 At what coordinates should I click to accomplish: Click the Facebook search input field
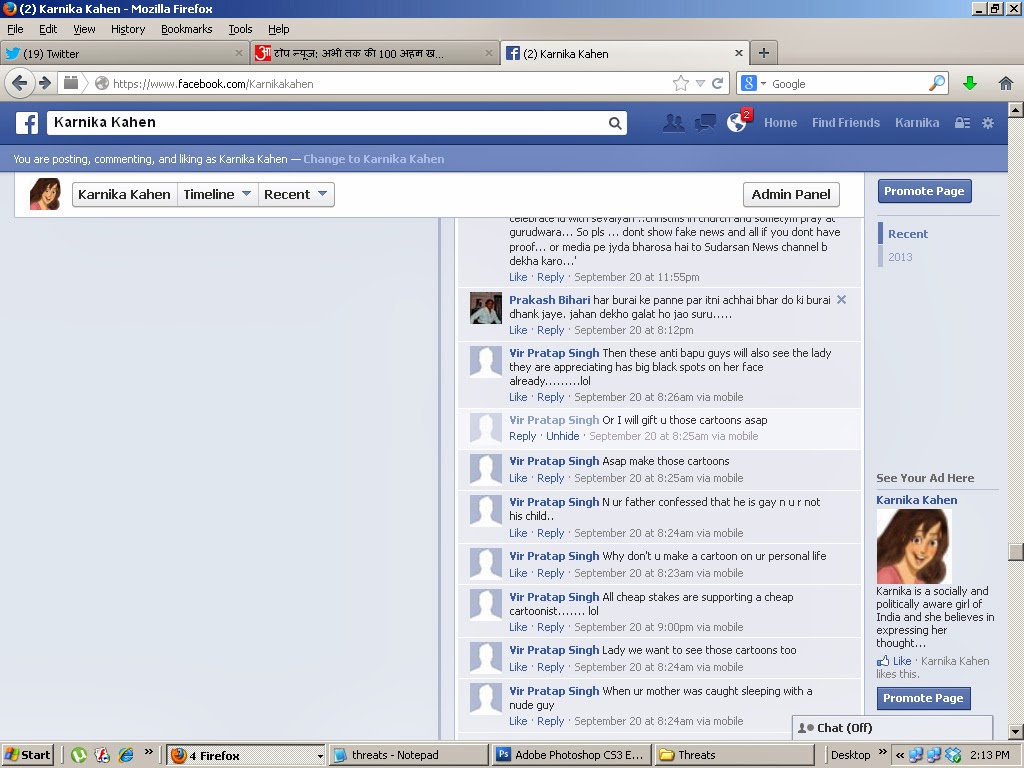327,123
